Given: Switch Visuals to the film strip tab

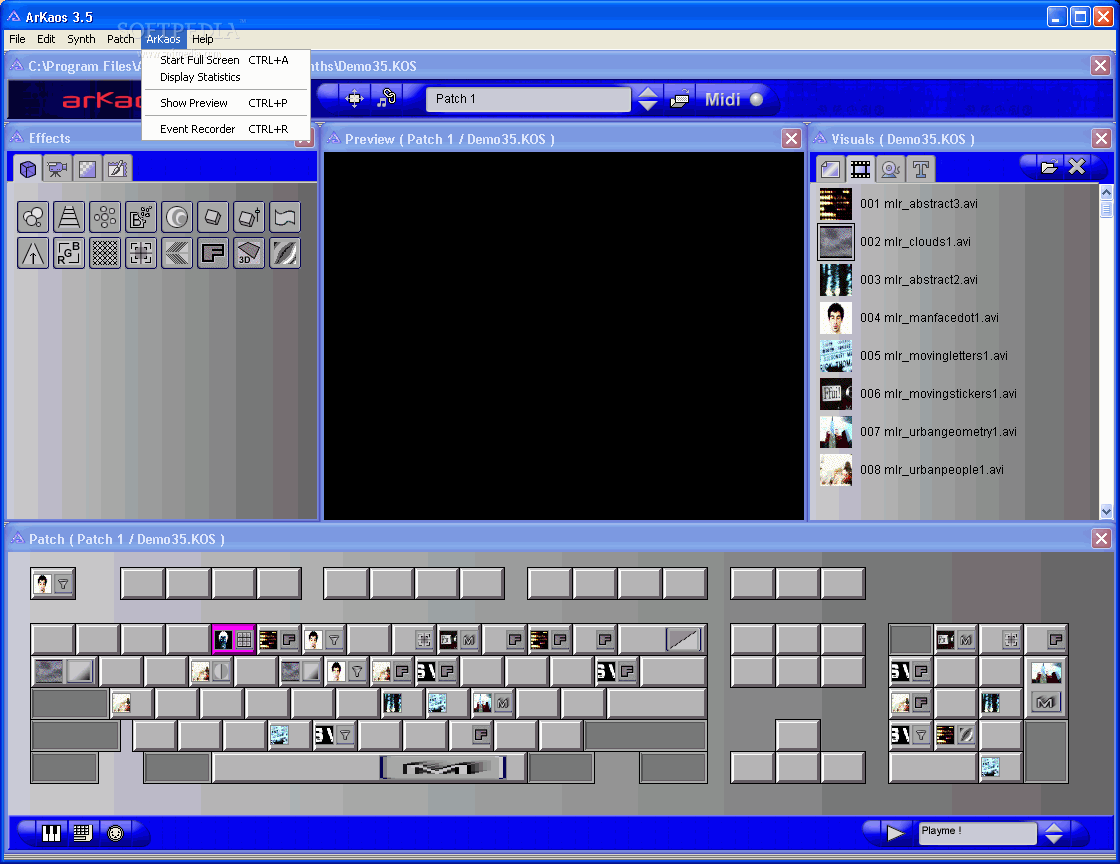Looking at the screenshot, I should pos(860,169).
